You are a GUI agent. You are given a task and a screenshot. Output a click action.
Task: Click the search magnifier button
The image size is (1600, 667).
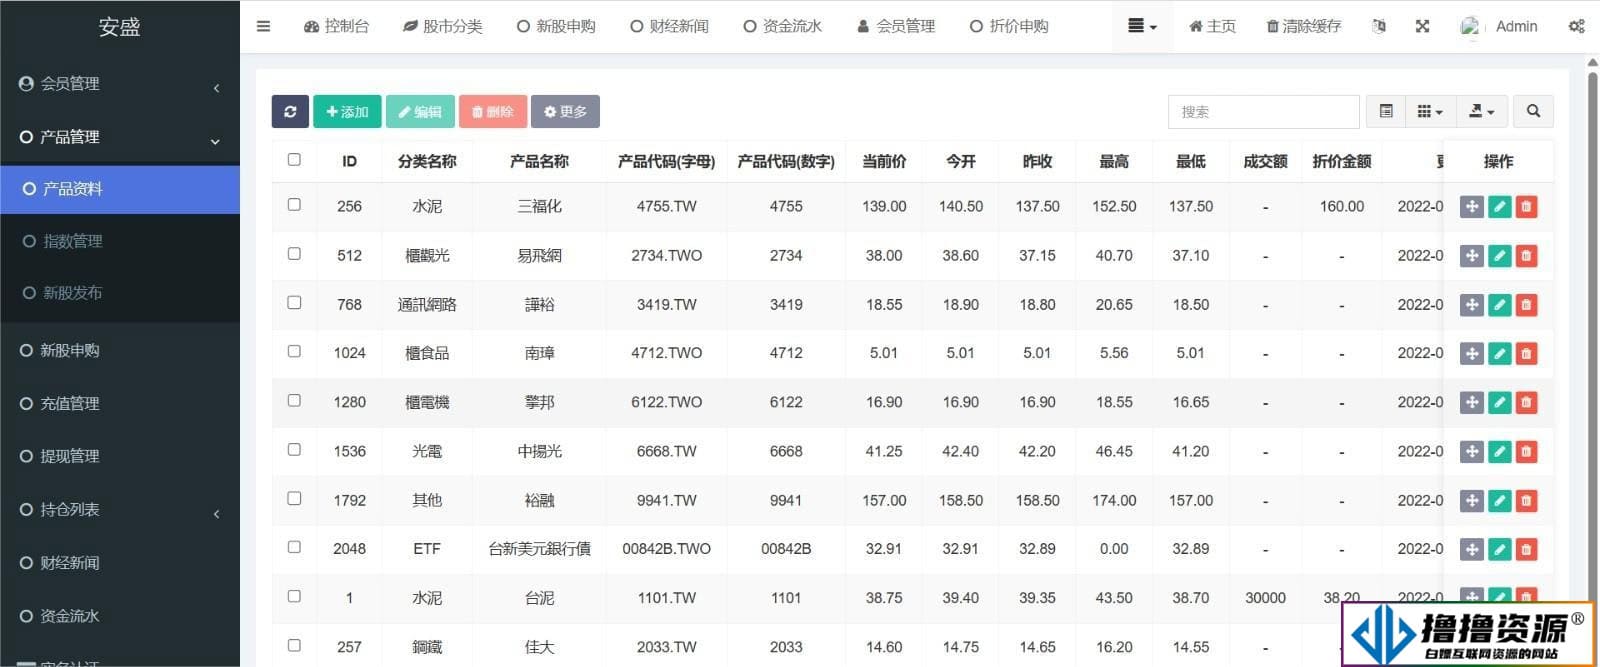(x=1533, y=111)
